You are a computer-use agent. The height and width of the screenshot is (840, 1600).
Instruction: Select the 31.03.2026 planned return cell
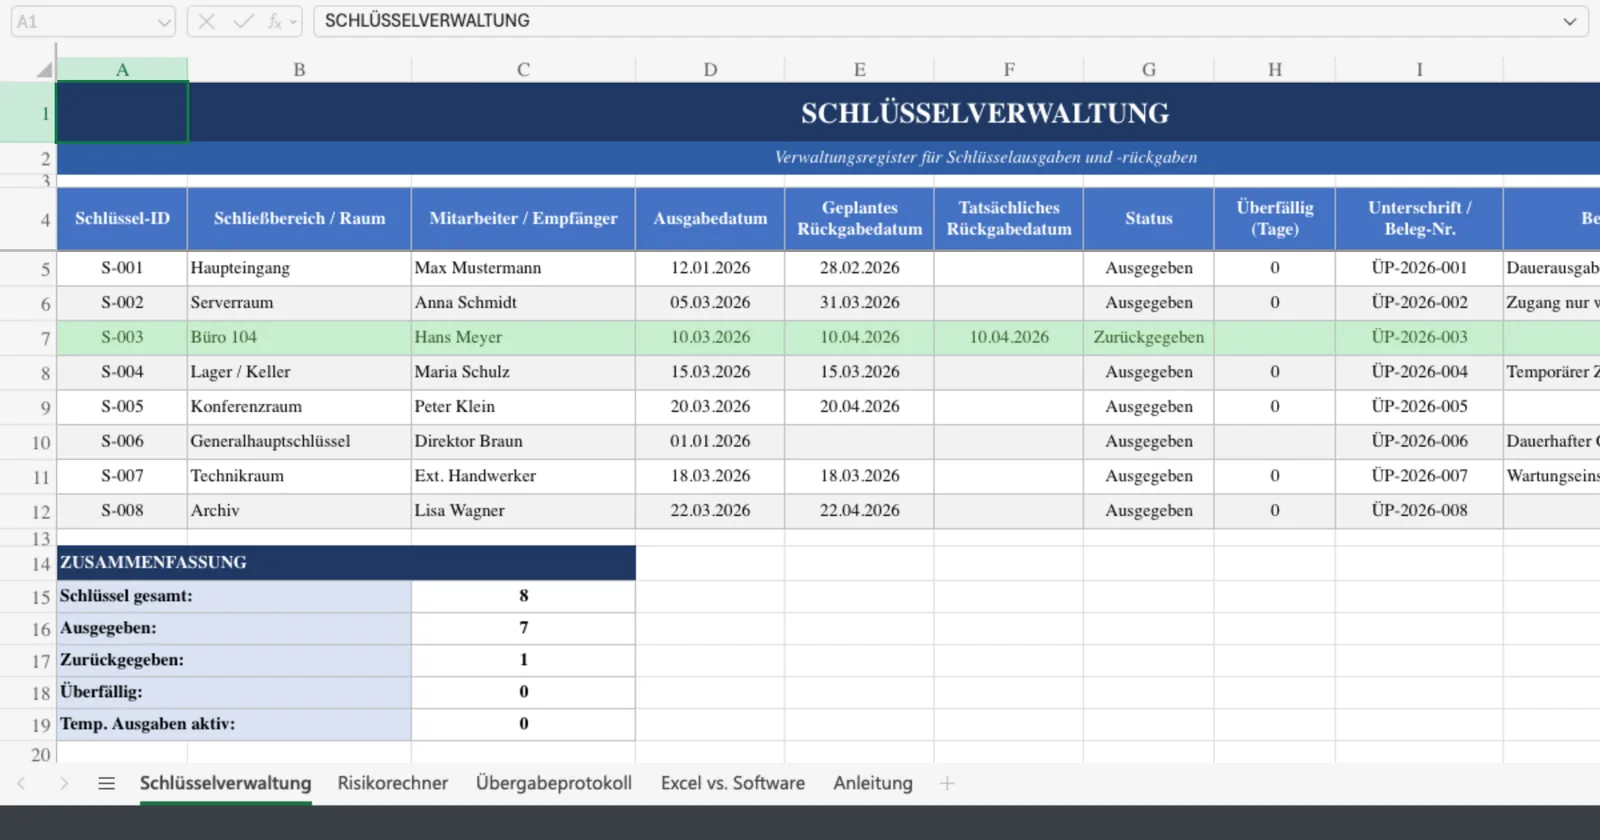coord(859,303)
